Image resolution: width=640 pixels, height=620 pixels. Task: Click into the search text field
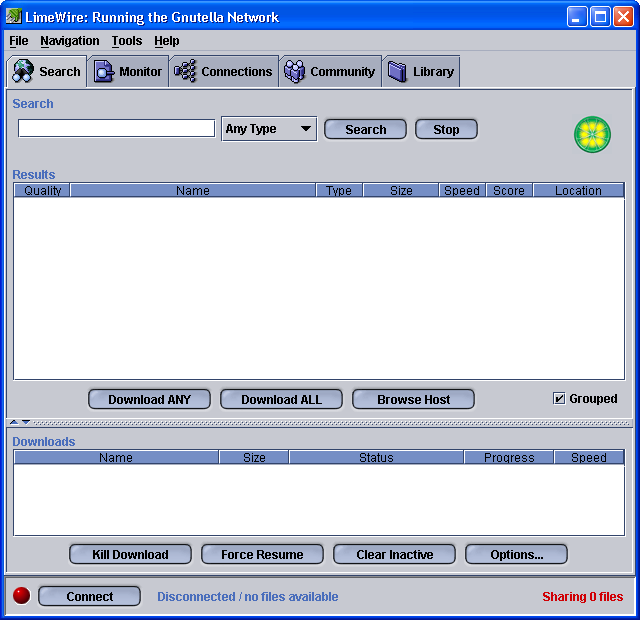tap(116, 129)
